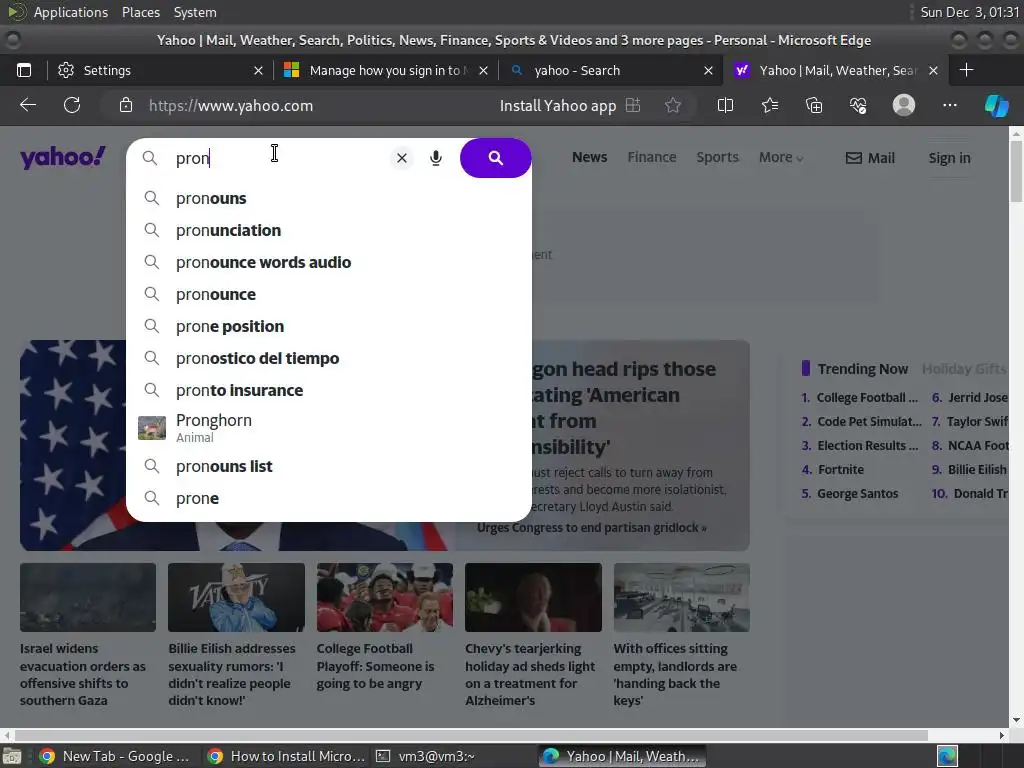Submit search with purple magnifier button
This screenshot has width=1024, height=768.
[496, 157]
